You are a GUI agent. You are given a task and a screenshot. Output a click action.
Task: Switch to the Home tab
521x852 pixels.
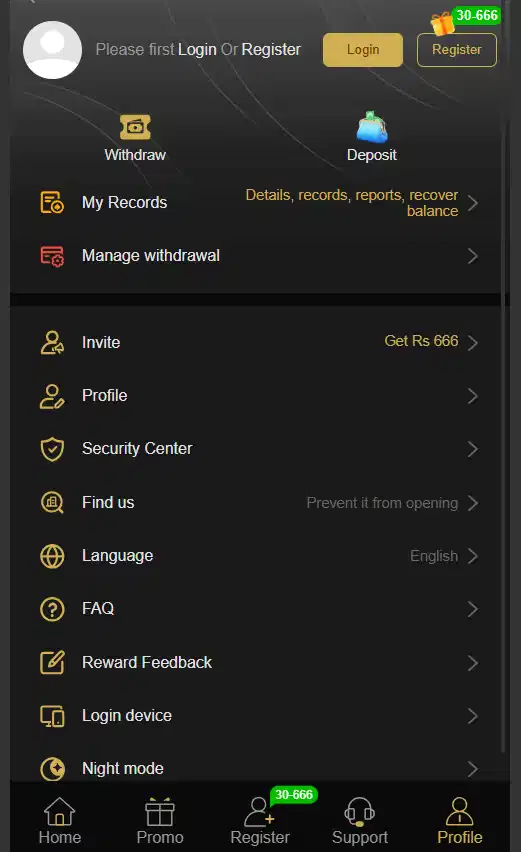click(x=60, y=820)
